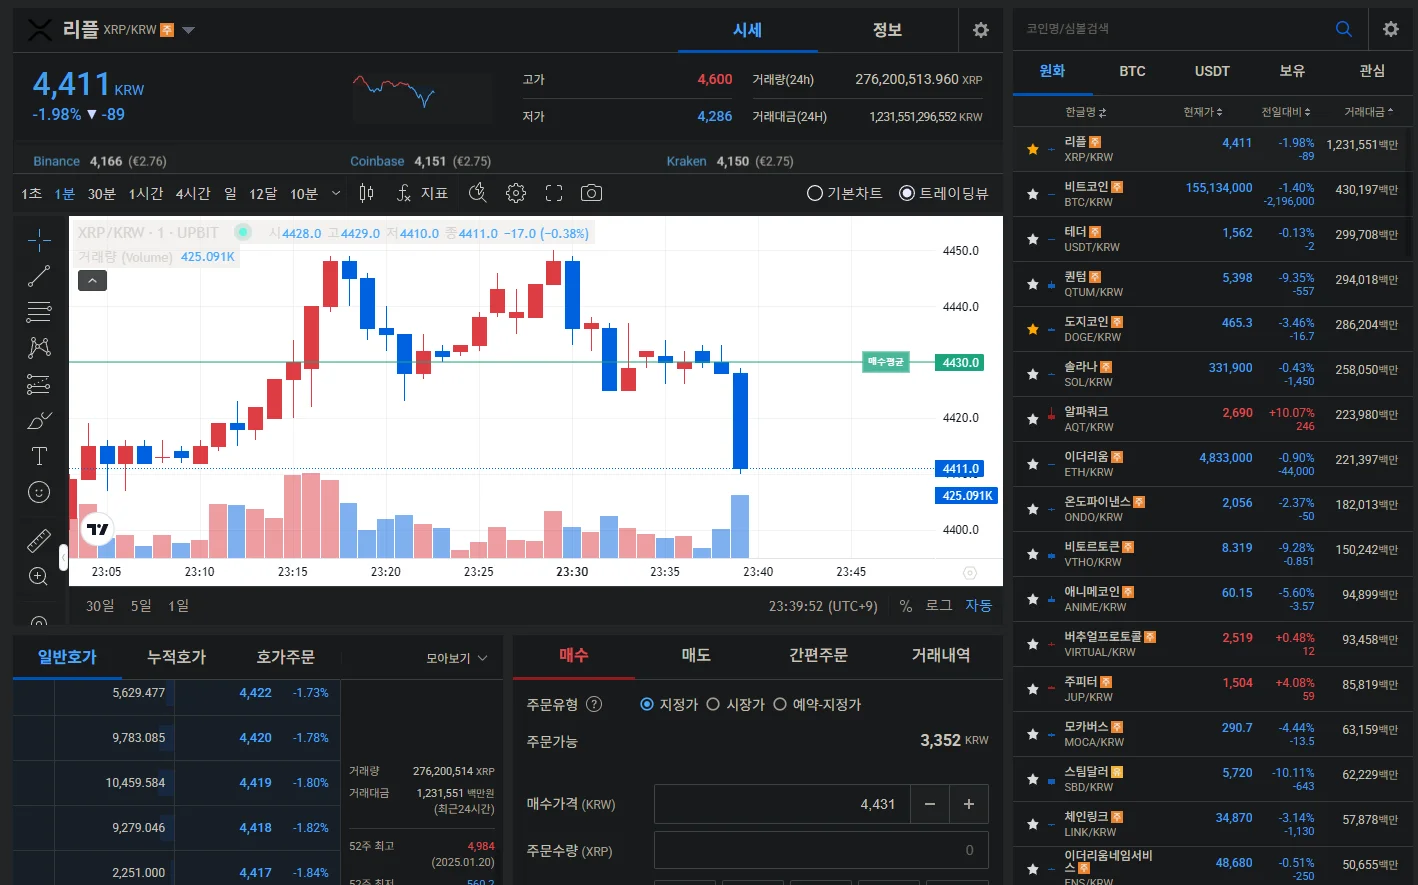The width and height of the screenshot is (1418, 885).
Task: Open the 누적호가 tab
Action: click(x=176, y=657)
